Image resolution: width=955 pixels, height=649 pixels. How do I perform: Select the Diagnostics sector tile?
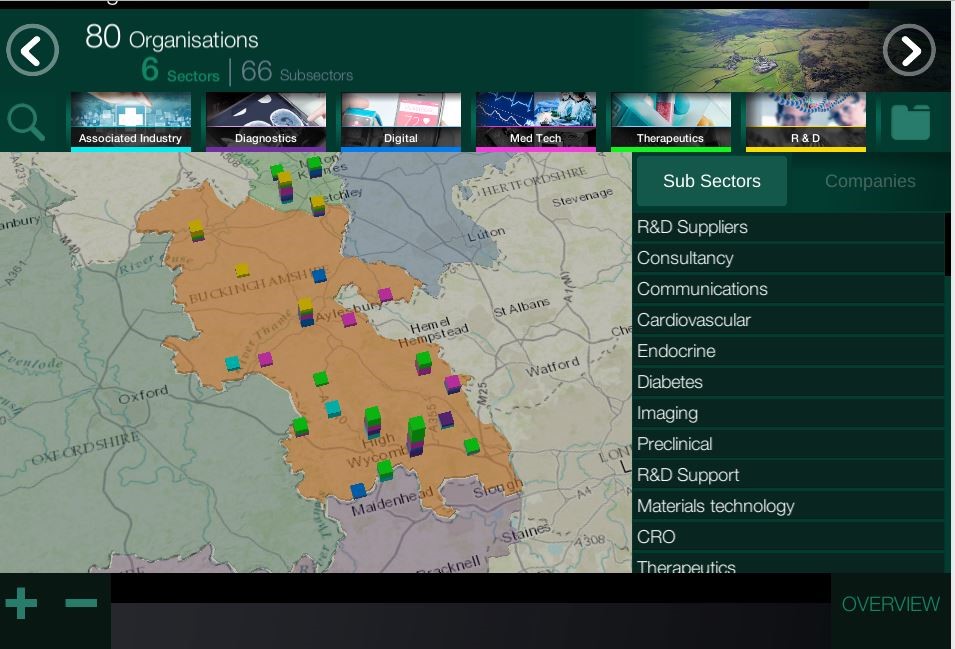266,121
